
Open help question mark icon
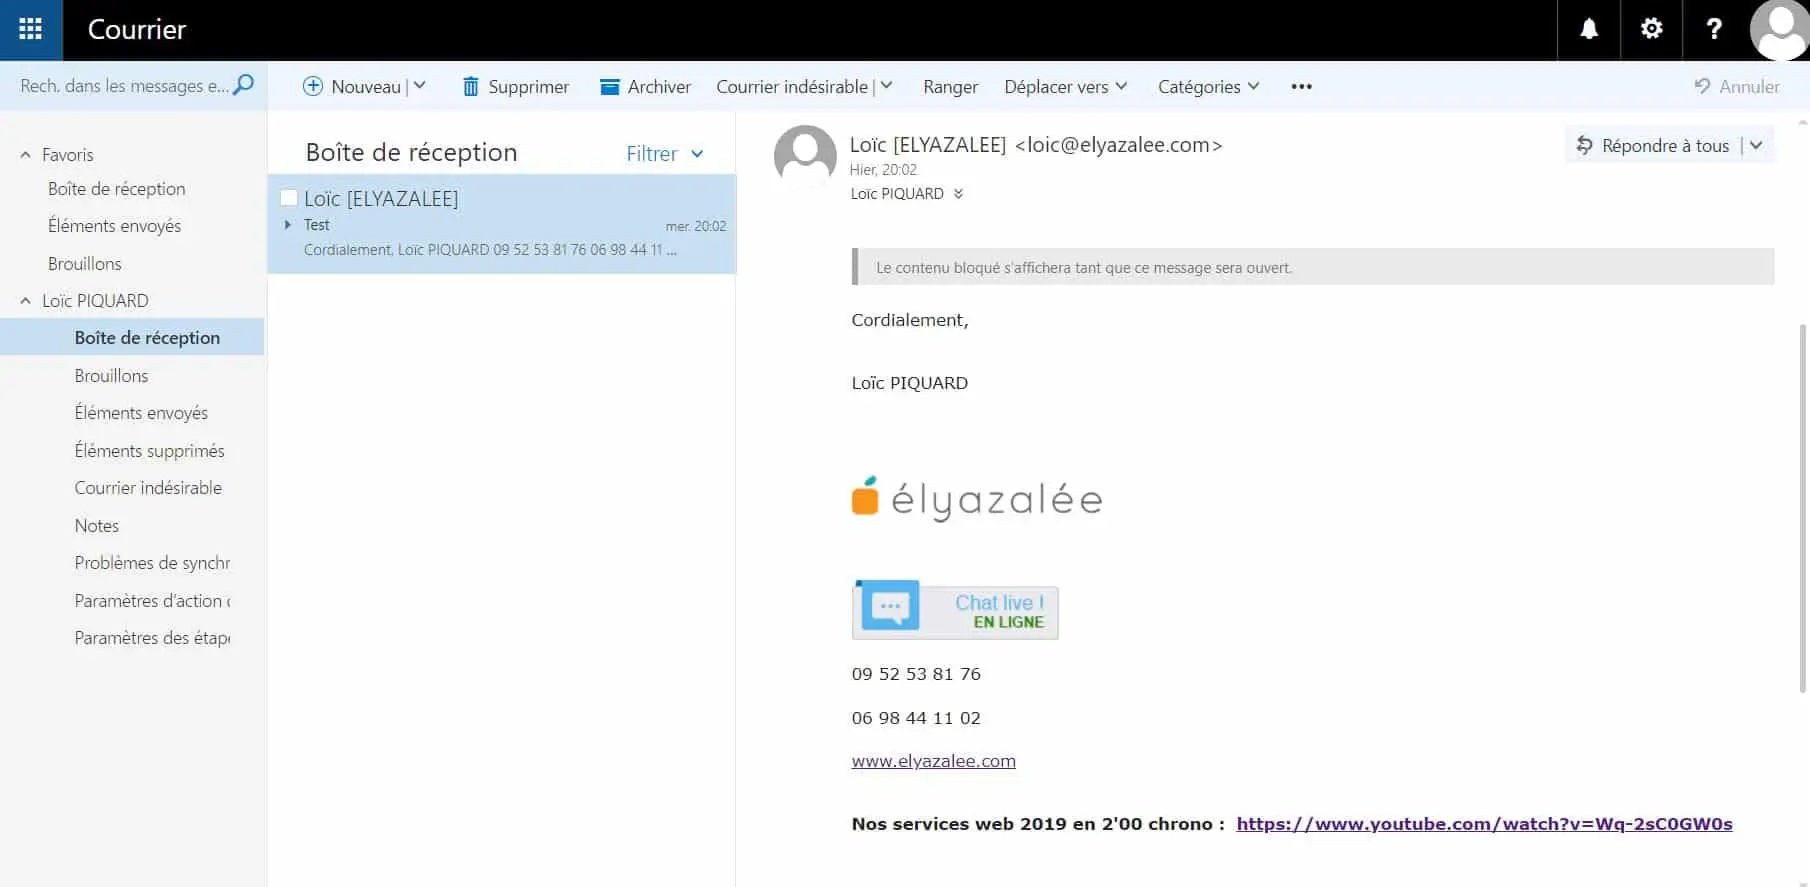tap(1714, 29)
